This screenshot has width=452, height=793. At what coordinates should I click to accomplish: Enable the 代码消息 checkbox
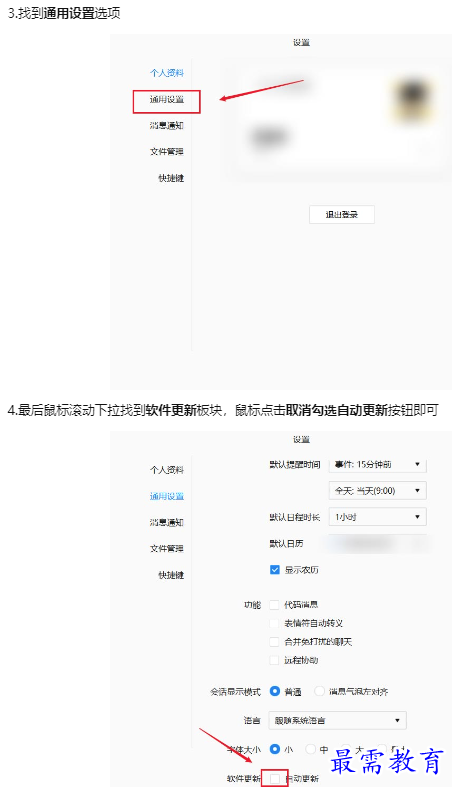[x=275, y=605]
